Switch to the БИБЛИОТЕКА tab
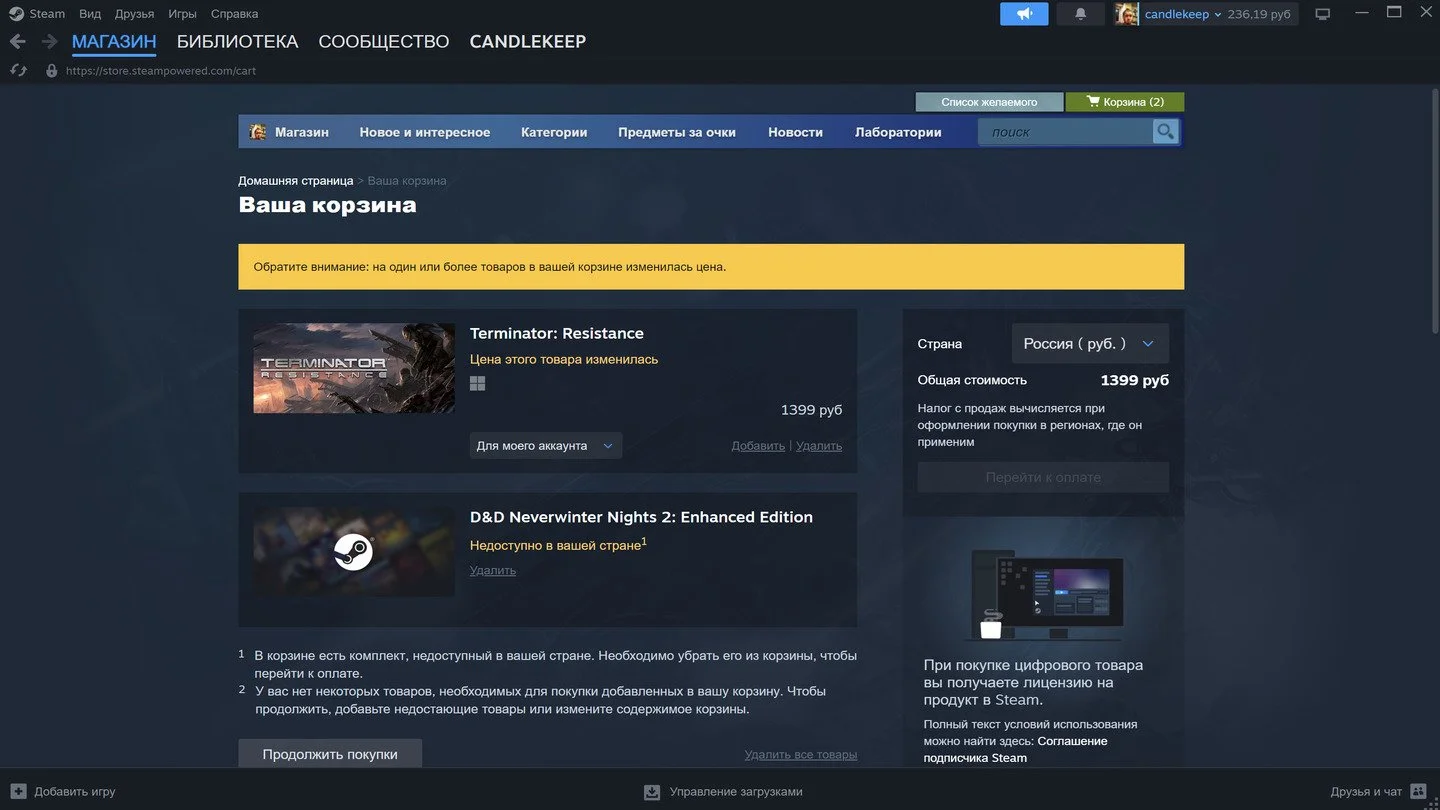 pyautogui.click(x=237, y=42)
